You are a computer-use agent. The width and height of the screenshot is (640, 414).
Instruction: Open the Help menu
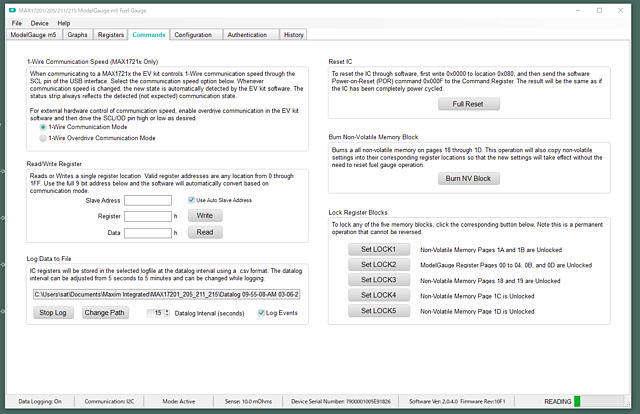64,23
